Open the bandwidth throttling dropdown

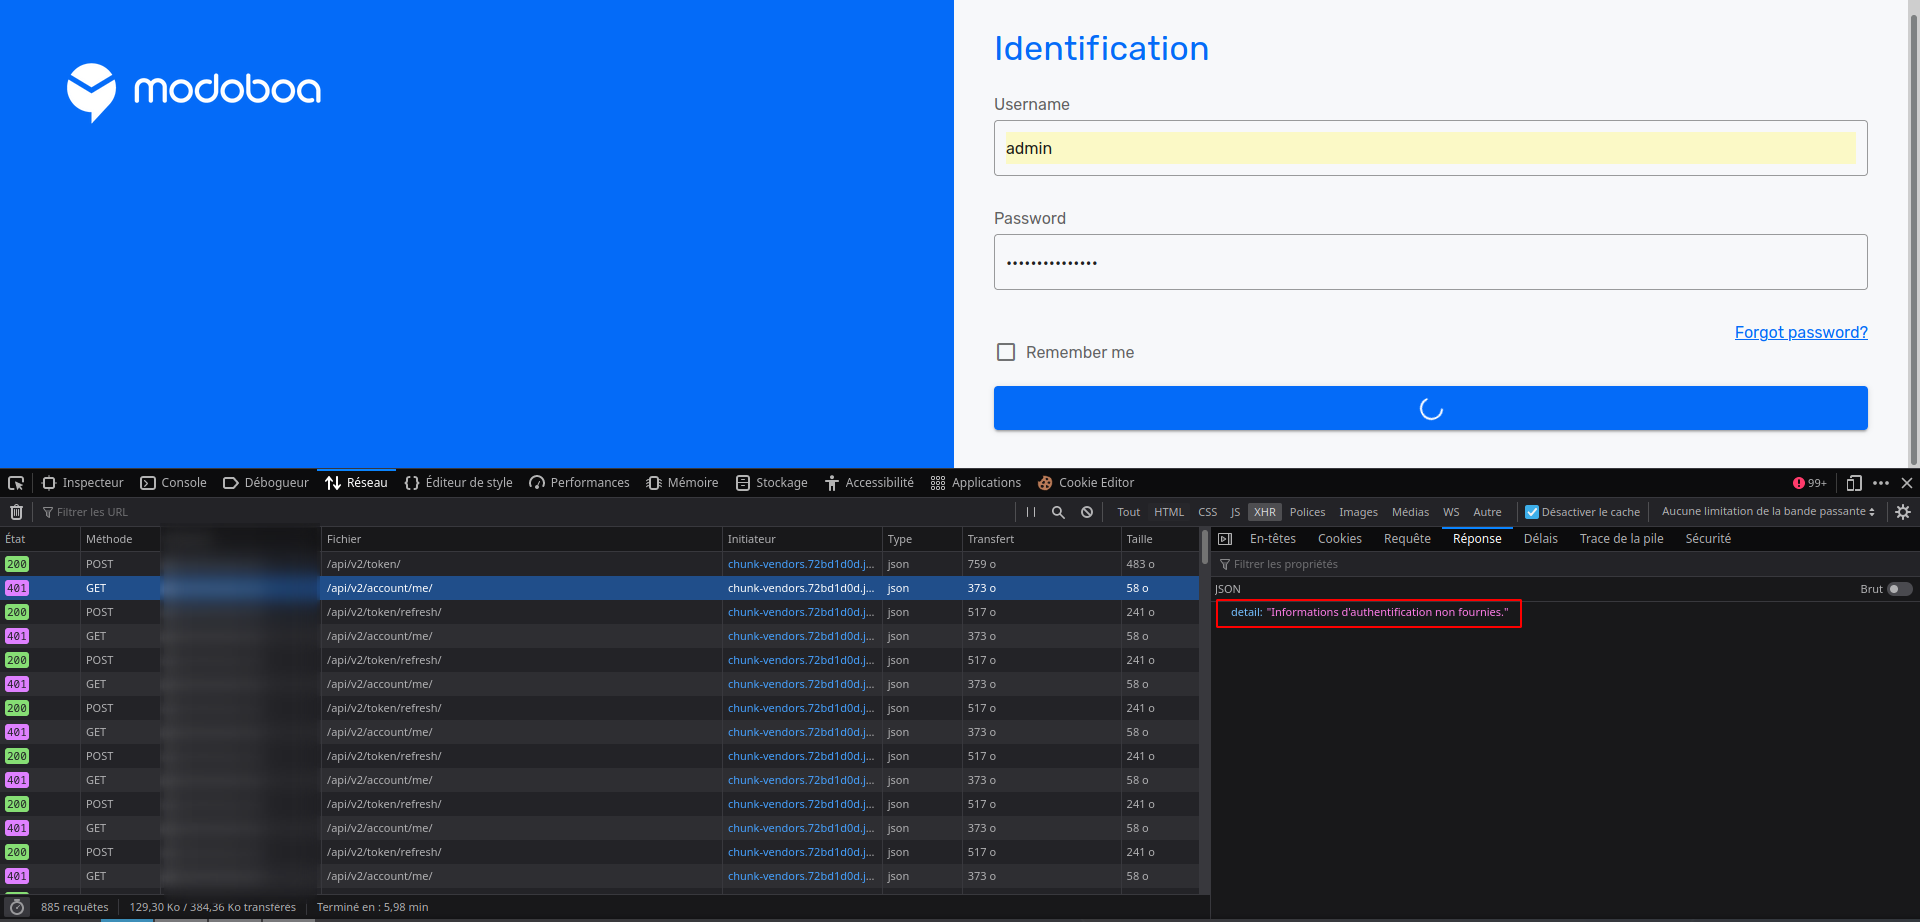1767,511
